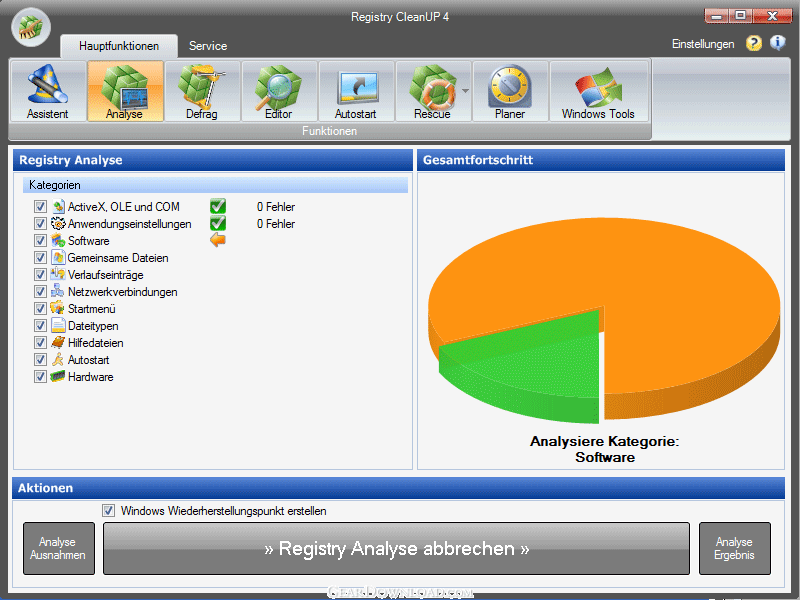Click the Gemeinsame Dateien category icon
The width and height of the screenshot is (800, 600).
click(58, 258)
